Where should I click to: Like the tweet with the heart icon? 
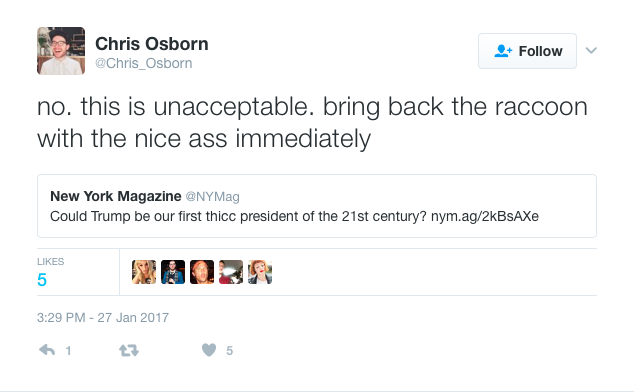(x=209, y=350)
